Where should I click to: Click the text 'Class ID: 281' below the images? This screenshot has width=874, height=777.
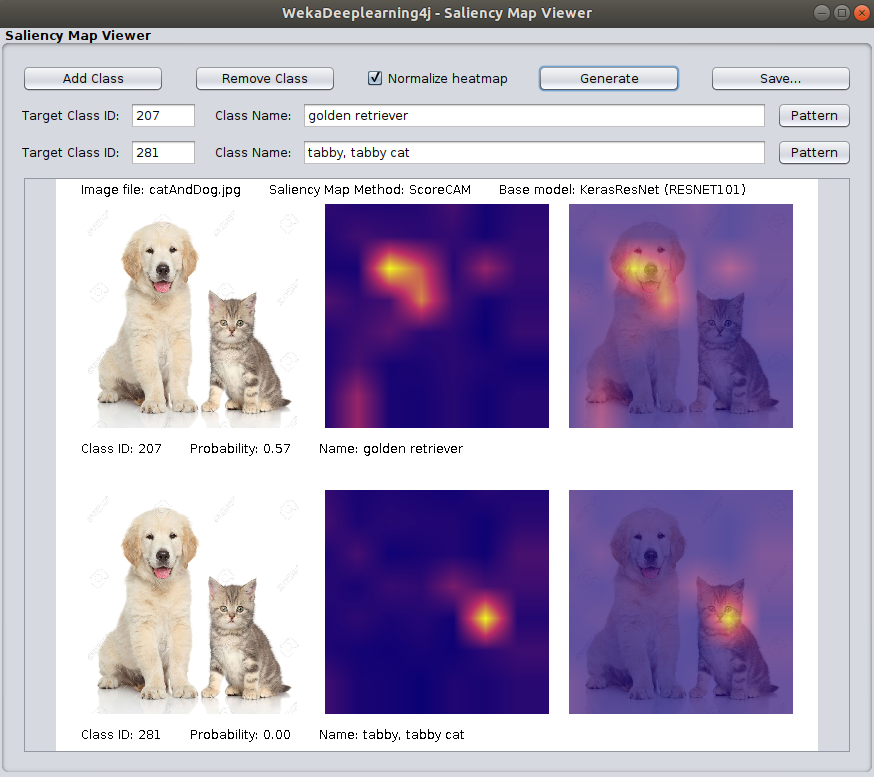120,735
